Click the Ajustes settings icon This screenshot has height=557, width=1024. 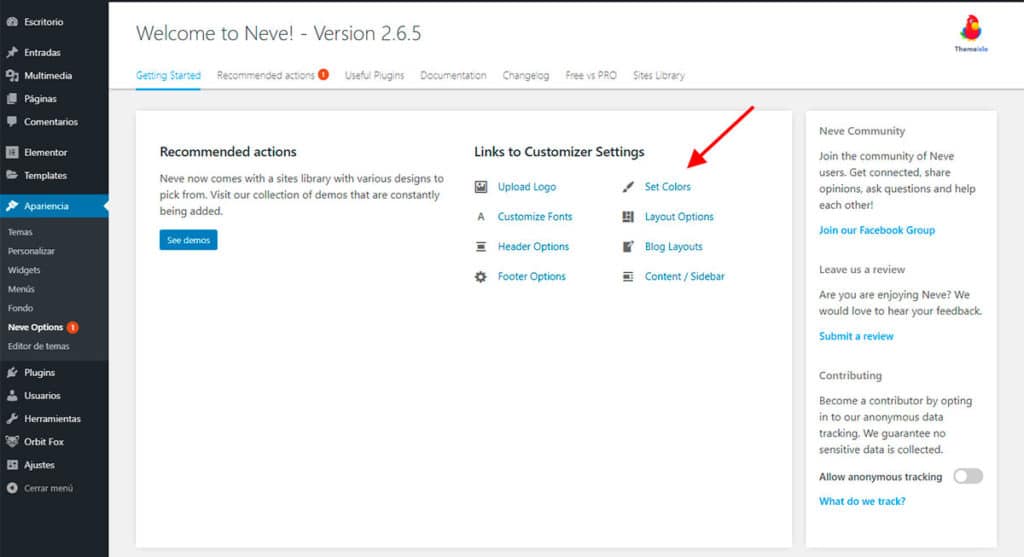(x=12, y=465)
